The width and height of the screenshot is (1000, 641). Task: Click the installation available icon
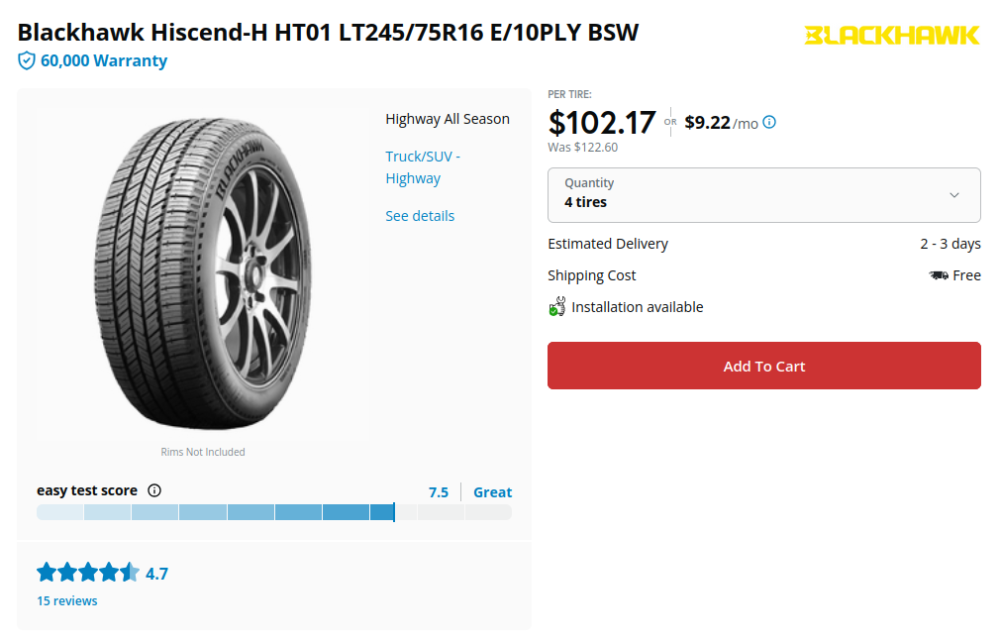[557, 307]
